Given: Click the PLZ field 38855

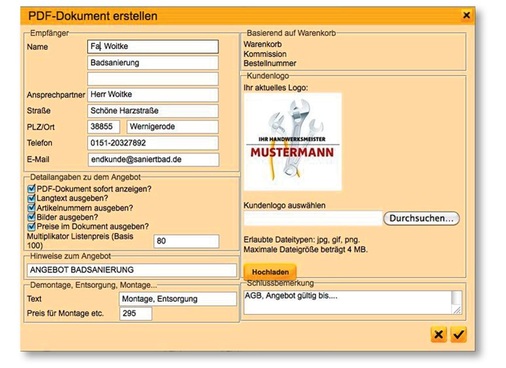Looking at the screenshot, I should click(104, 127).
